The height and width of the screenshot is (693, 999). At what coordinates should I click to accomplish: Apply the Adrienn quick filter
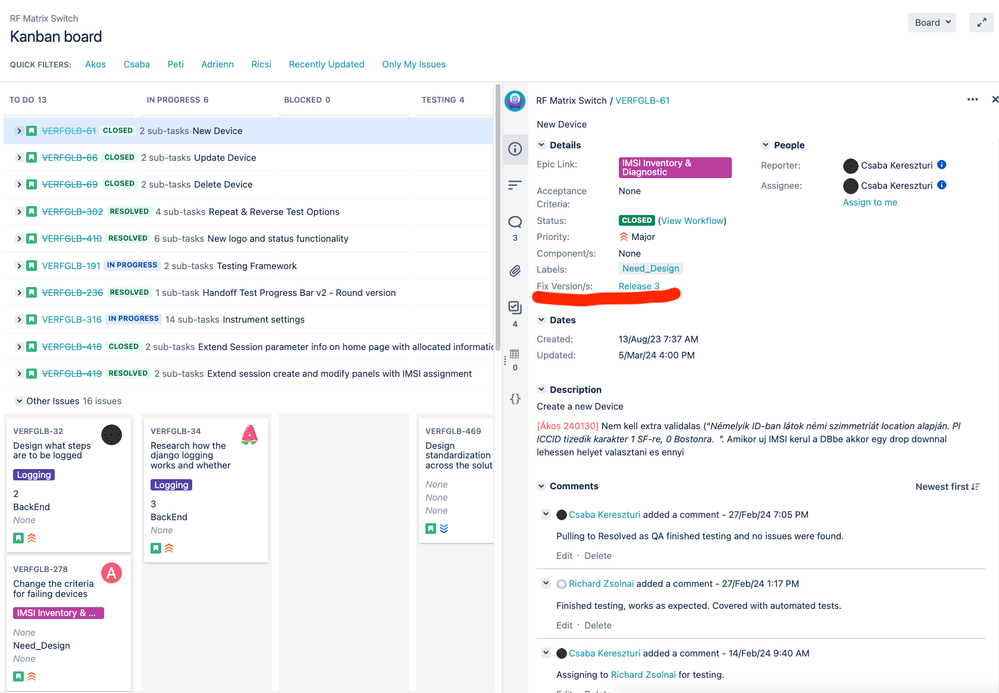click(217, 64)
